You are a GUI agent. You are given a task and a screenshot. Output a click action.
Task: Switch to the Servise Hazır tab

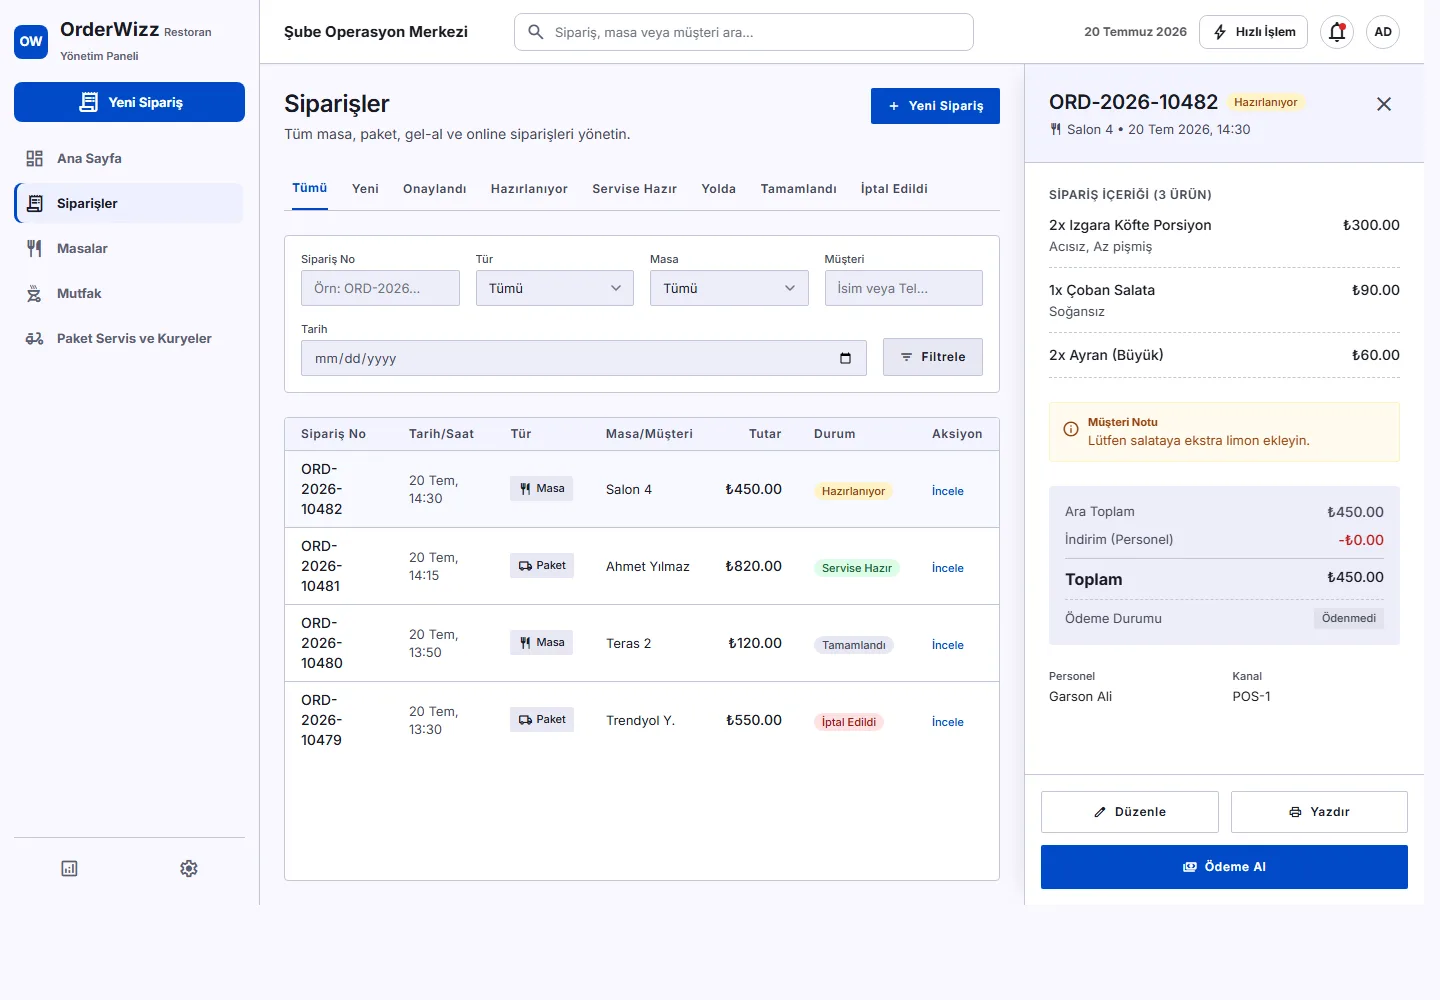tap(634, 189)
